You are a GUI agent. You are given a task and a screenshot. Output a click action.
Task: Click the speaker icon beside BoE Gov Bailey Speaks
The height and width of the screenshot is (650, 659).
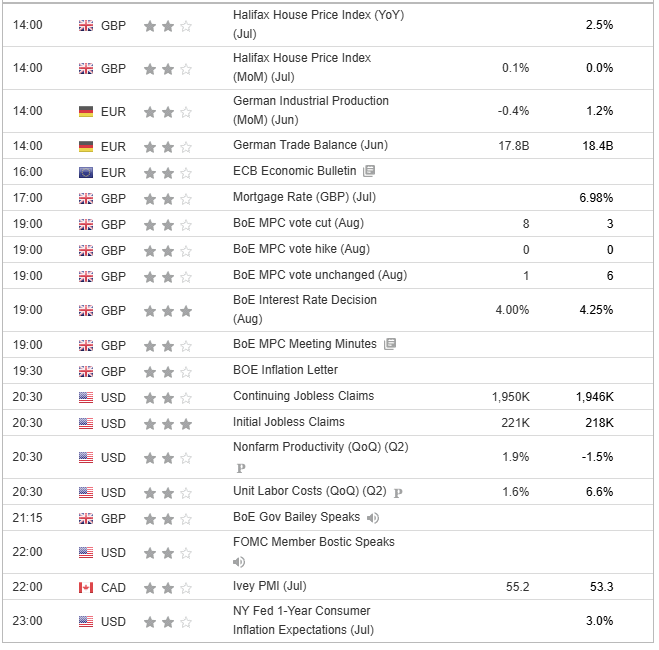[372, 518]
